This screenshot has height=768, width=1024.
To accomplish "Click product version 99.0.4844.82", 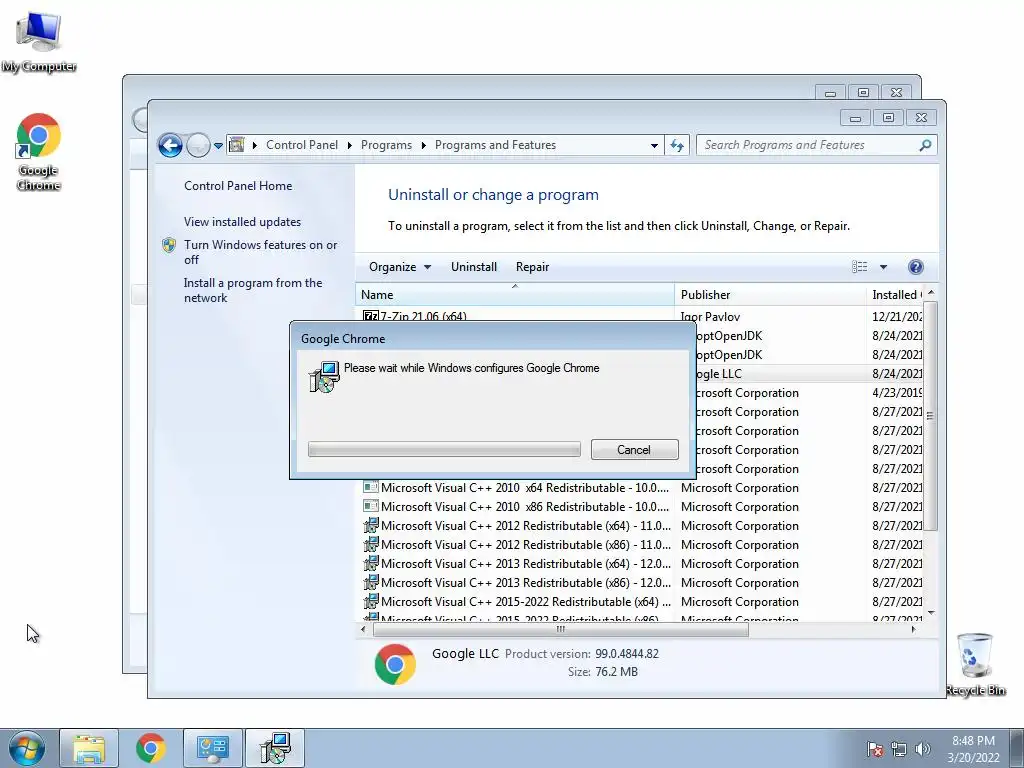I will [627, 654].
